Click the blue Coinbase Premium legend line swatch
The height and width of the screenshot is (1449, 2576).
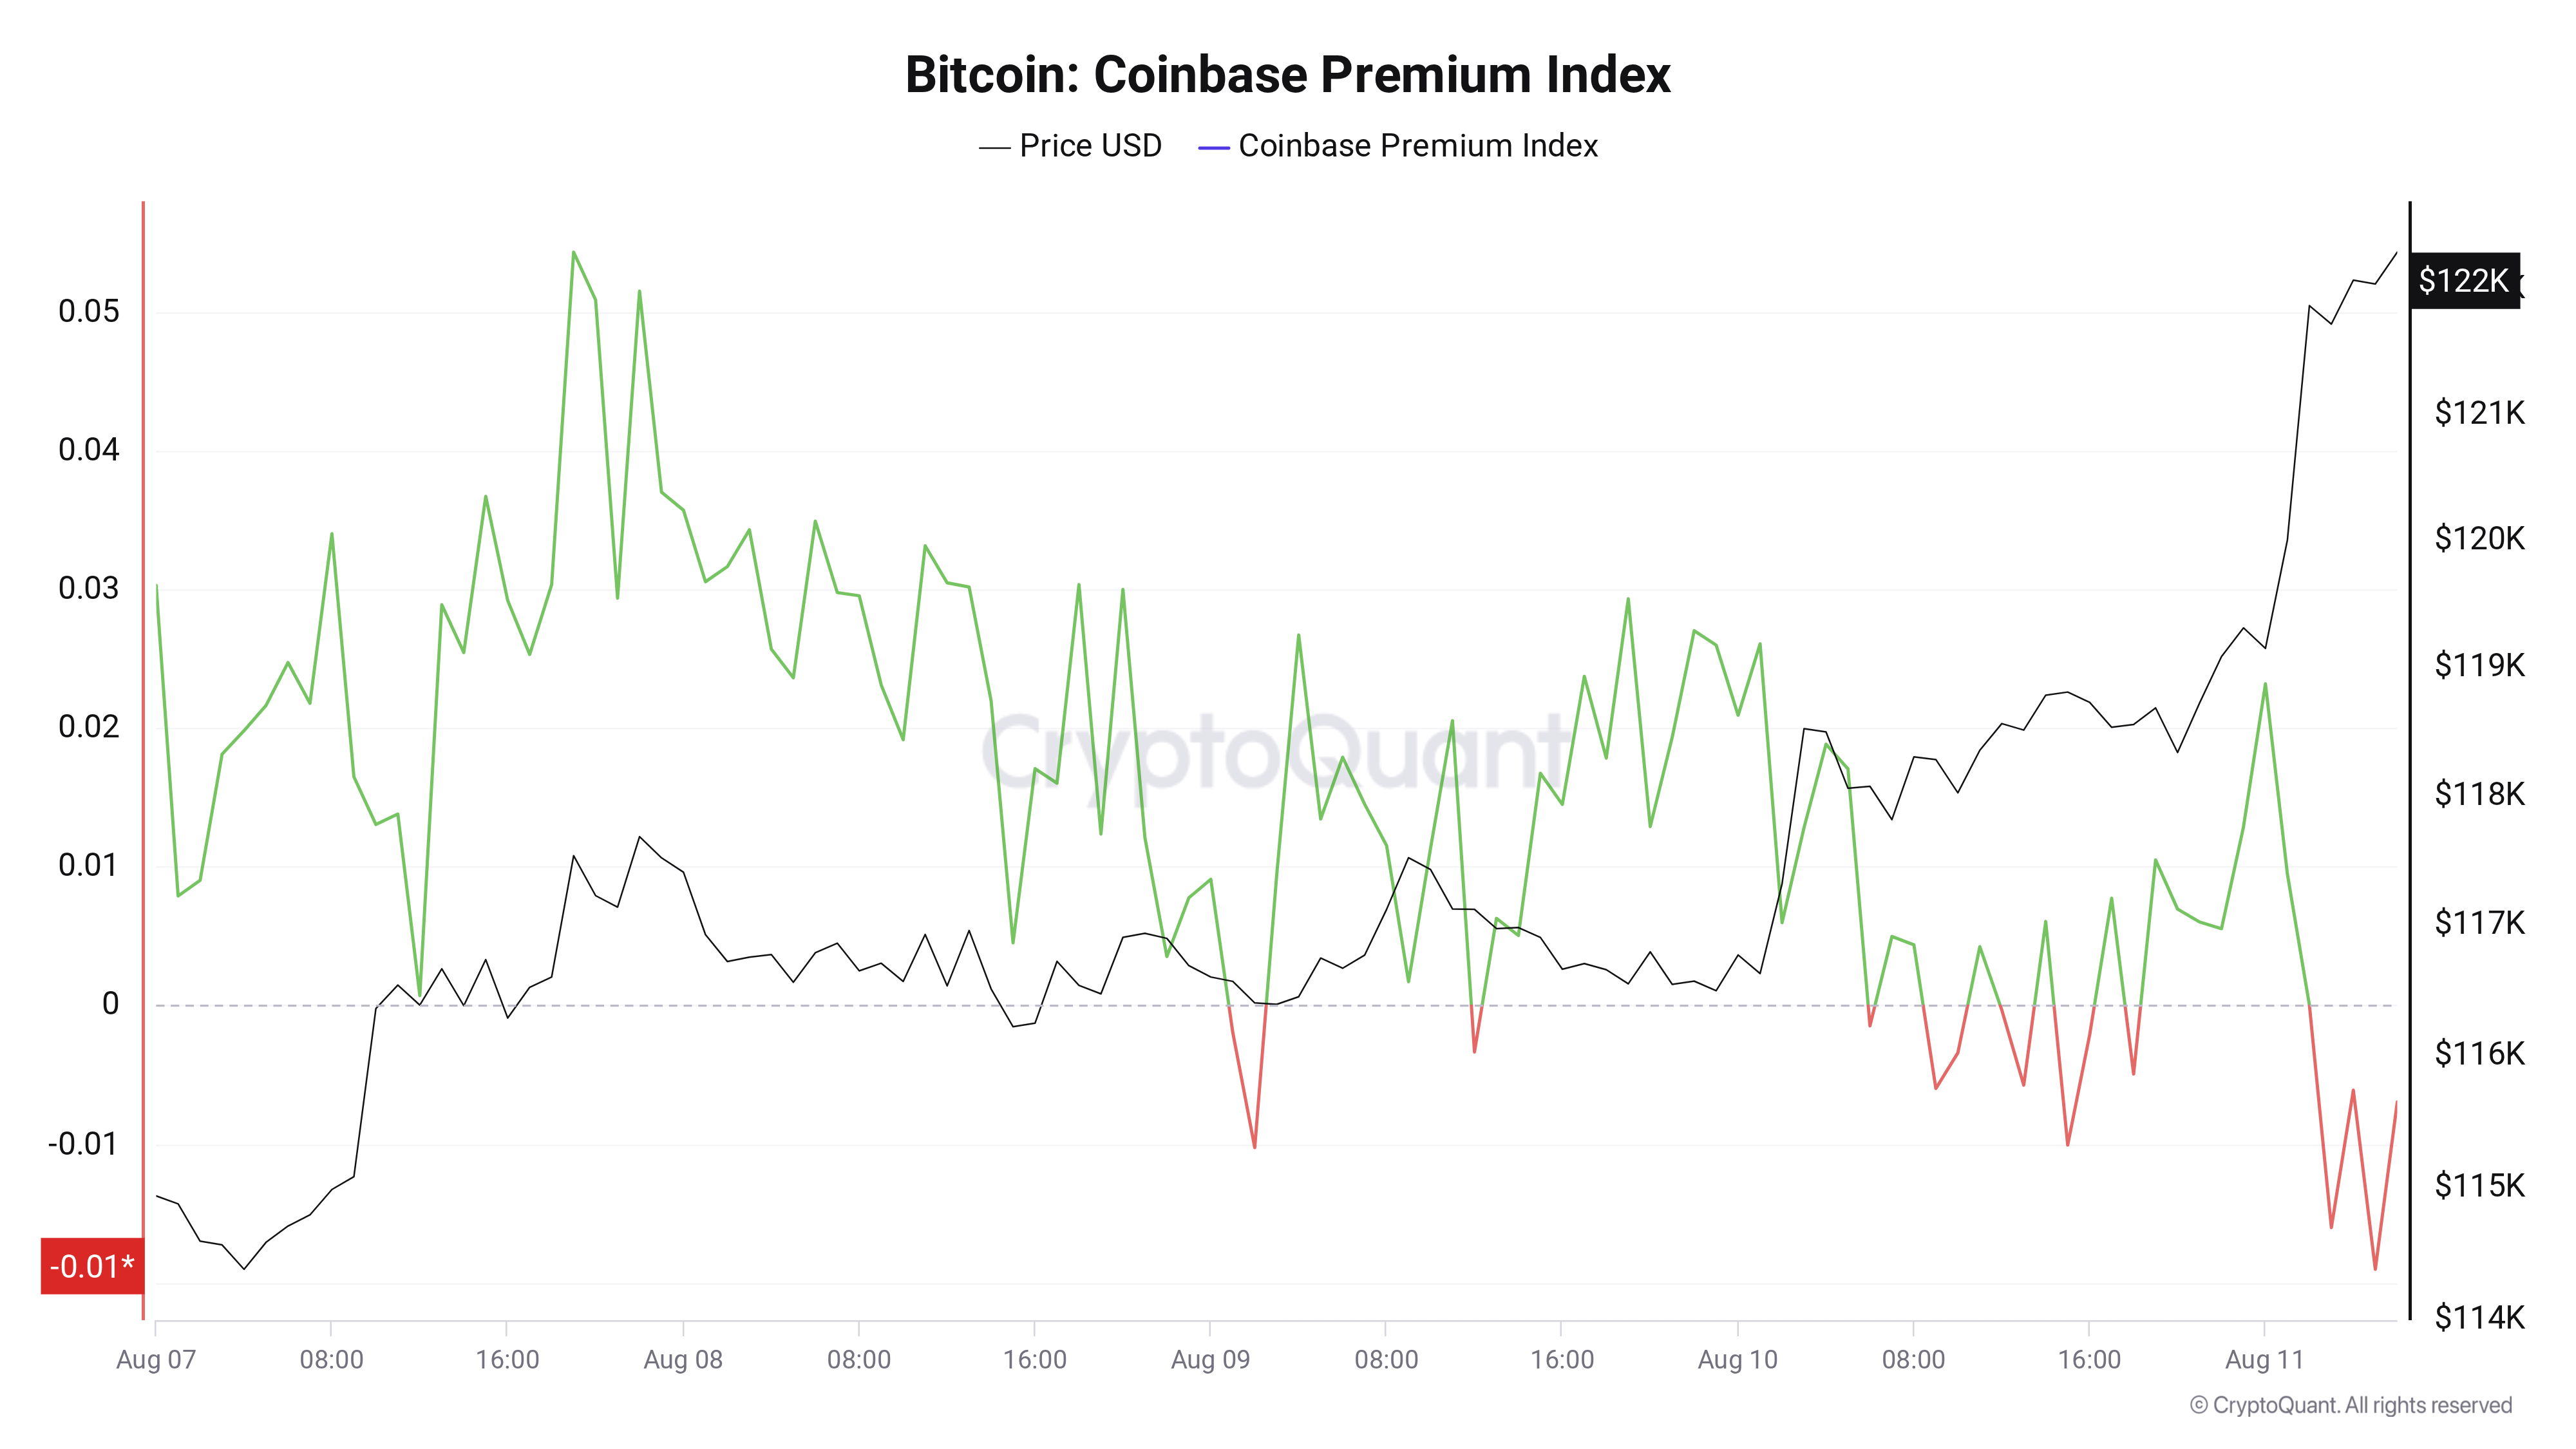pyautogui.click(x=1213, y=148)
